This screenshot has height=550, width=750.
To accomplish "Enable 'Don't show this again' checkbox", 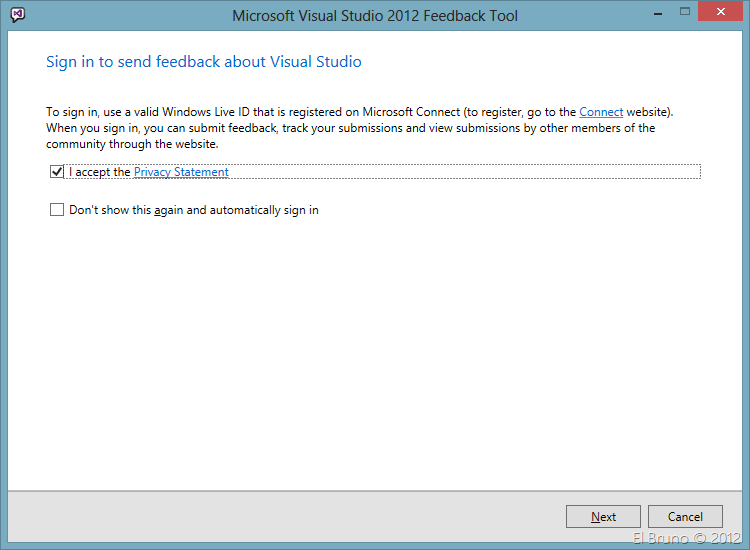I will click(x=57, y=210).
